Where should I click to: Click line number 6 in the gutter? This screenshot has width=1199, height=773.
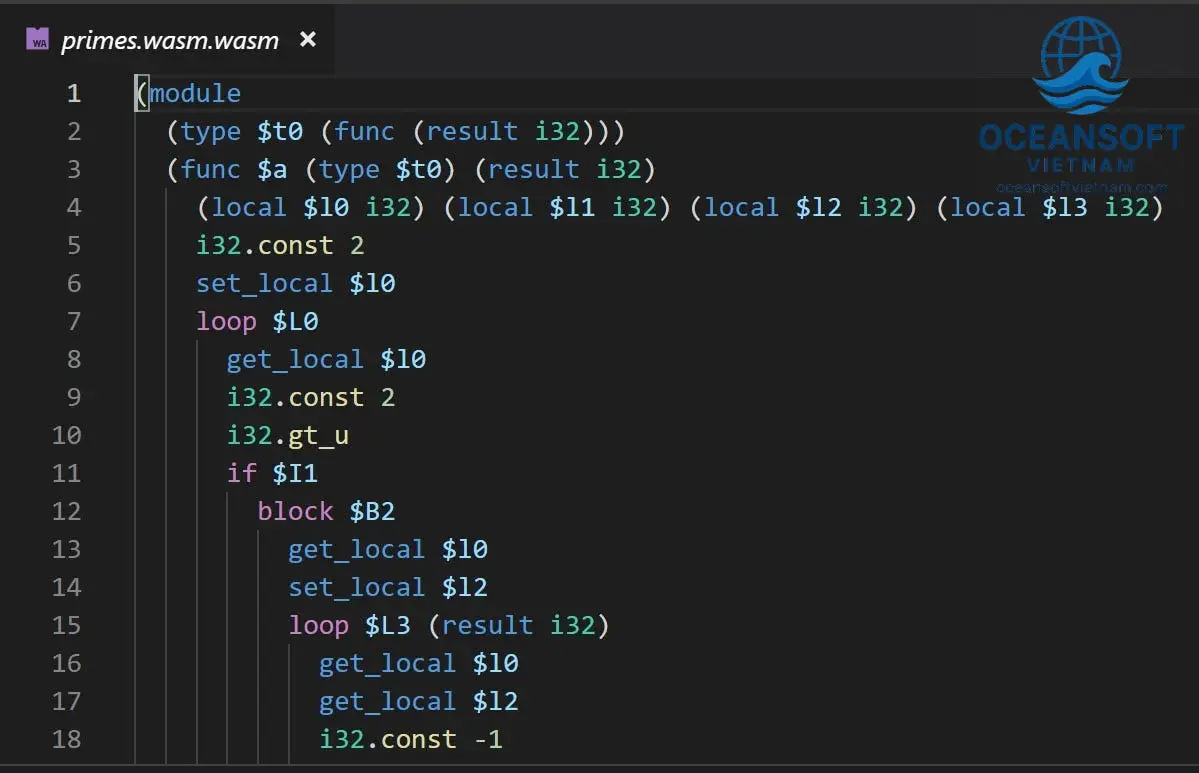73,284
